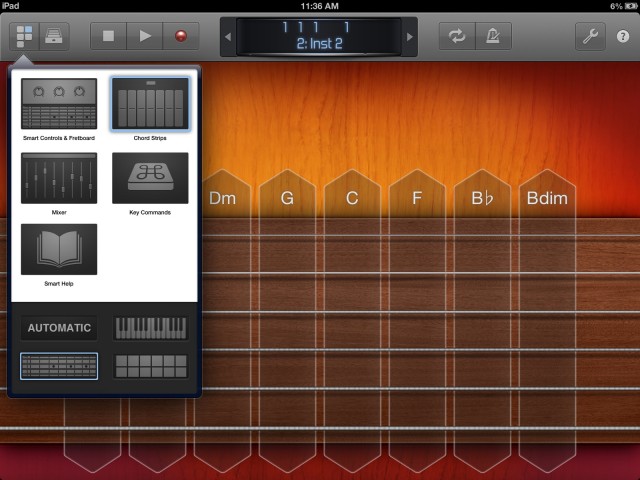Open the Smart Help book icon

[x=59, y=249]
